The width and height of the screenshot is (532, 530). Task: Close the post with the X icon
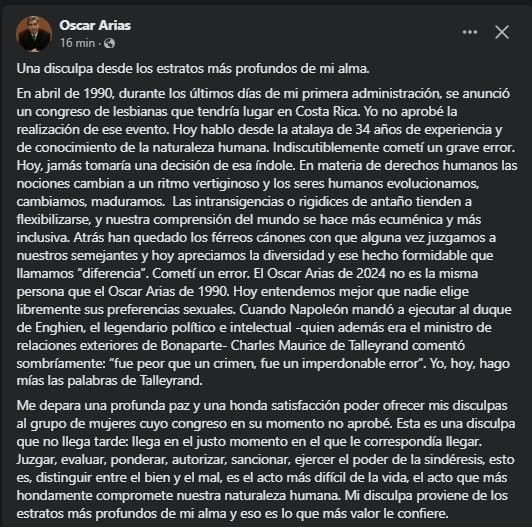502,32
